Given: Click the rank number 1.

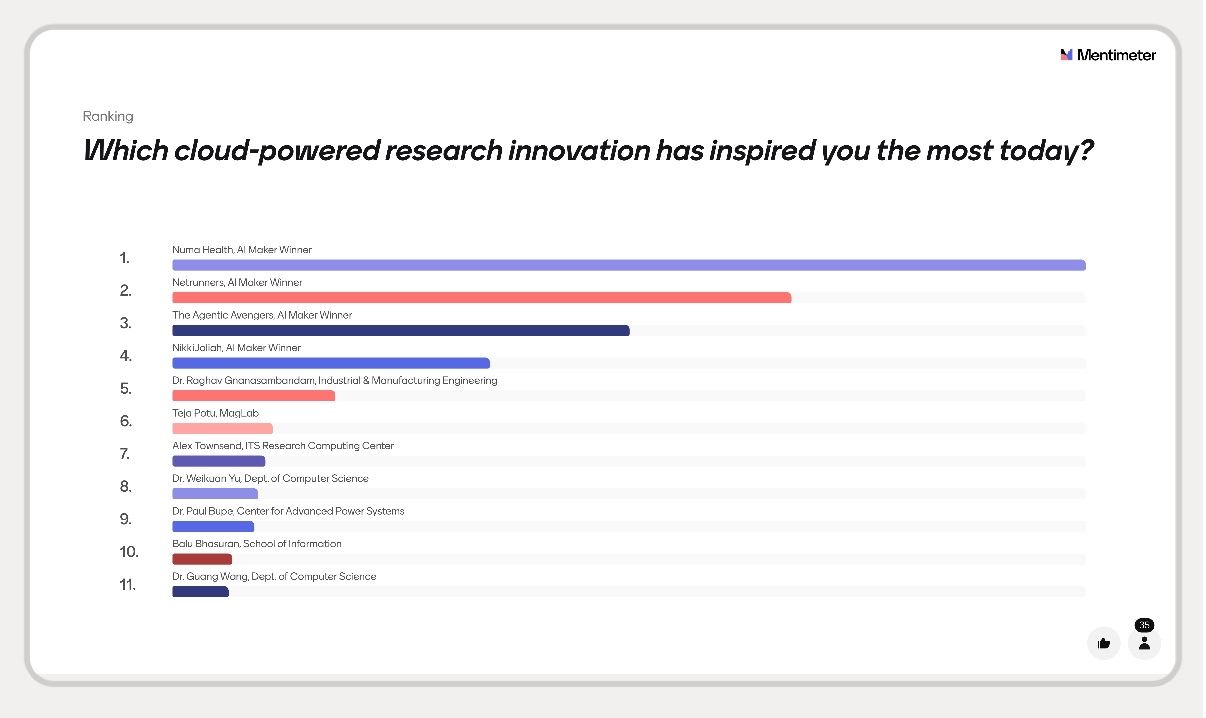Looking at the screenshot, I should coord(125,258).
